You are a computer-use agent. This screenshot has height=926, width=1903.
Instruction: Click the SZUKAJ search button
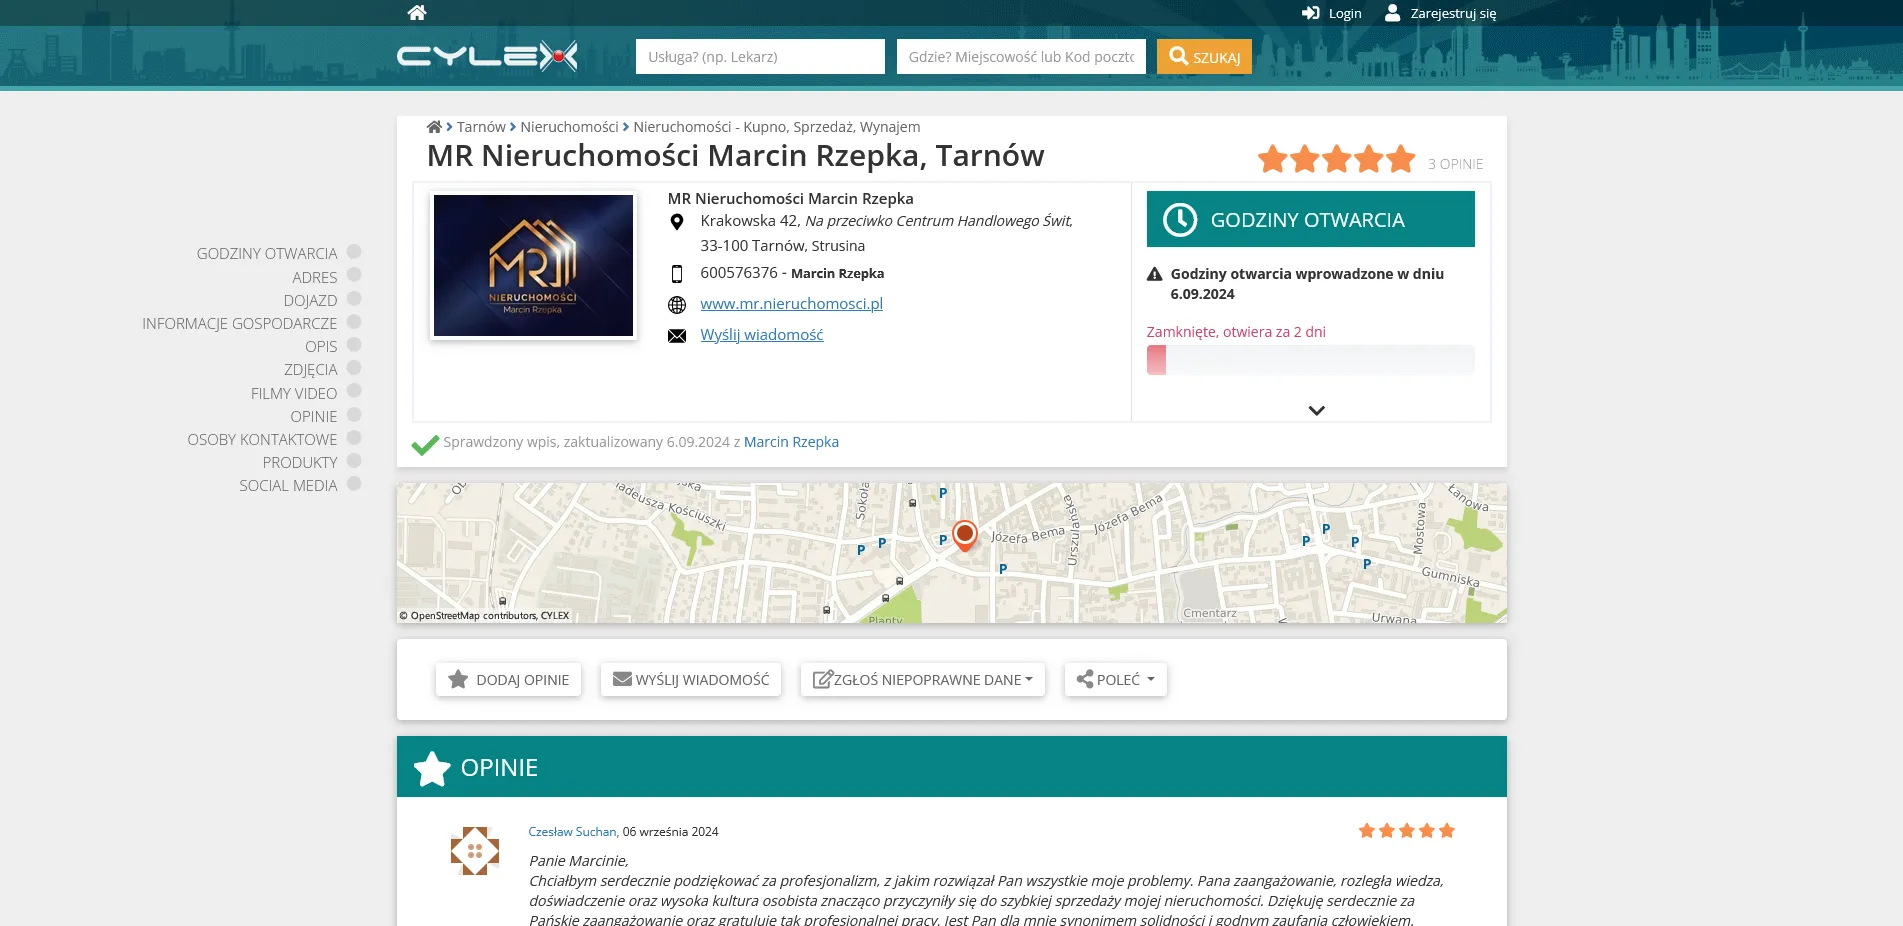coord(1204,56)
